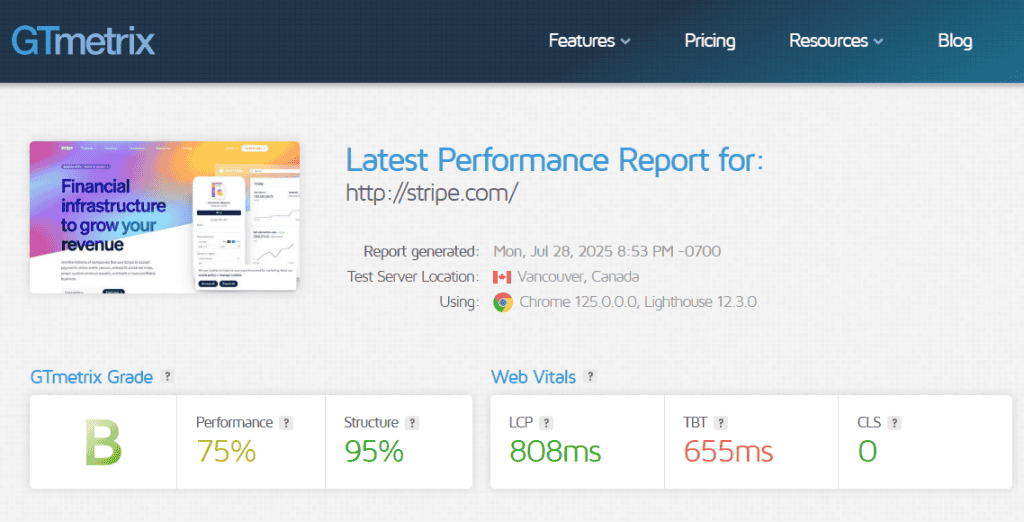The width and height of the screenshot is (1024, 522).
Task: Click the Canada flag icon
Action: pyautogui.click(x=502, y=277)
